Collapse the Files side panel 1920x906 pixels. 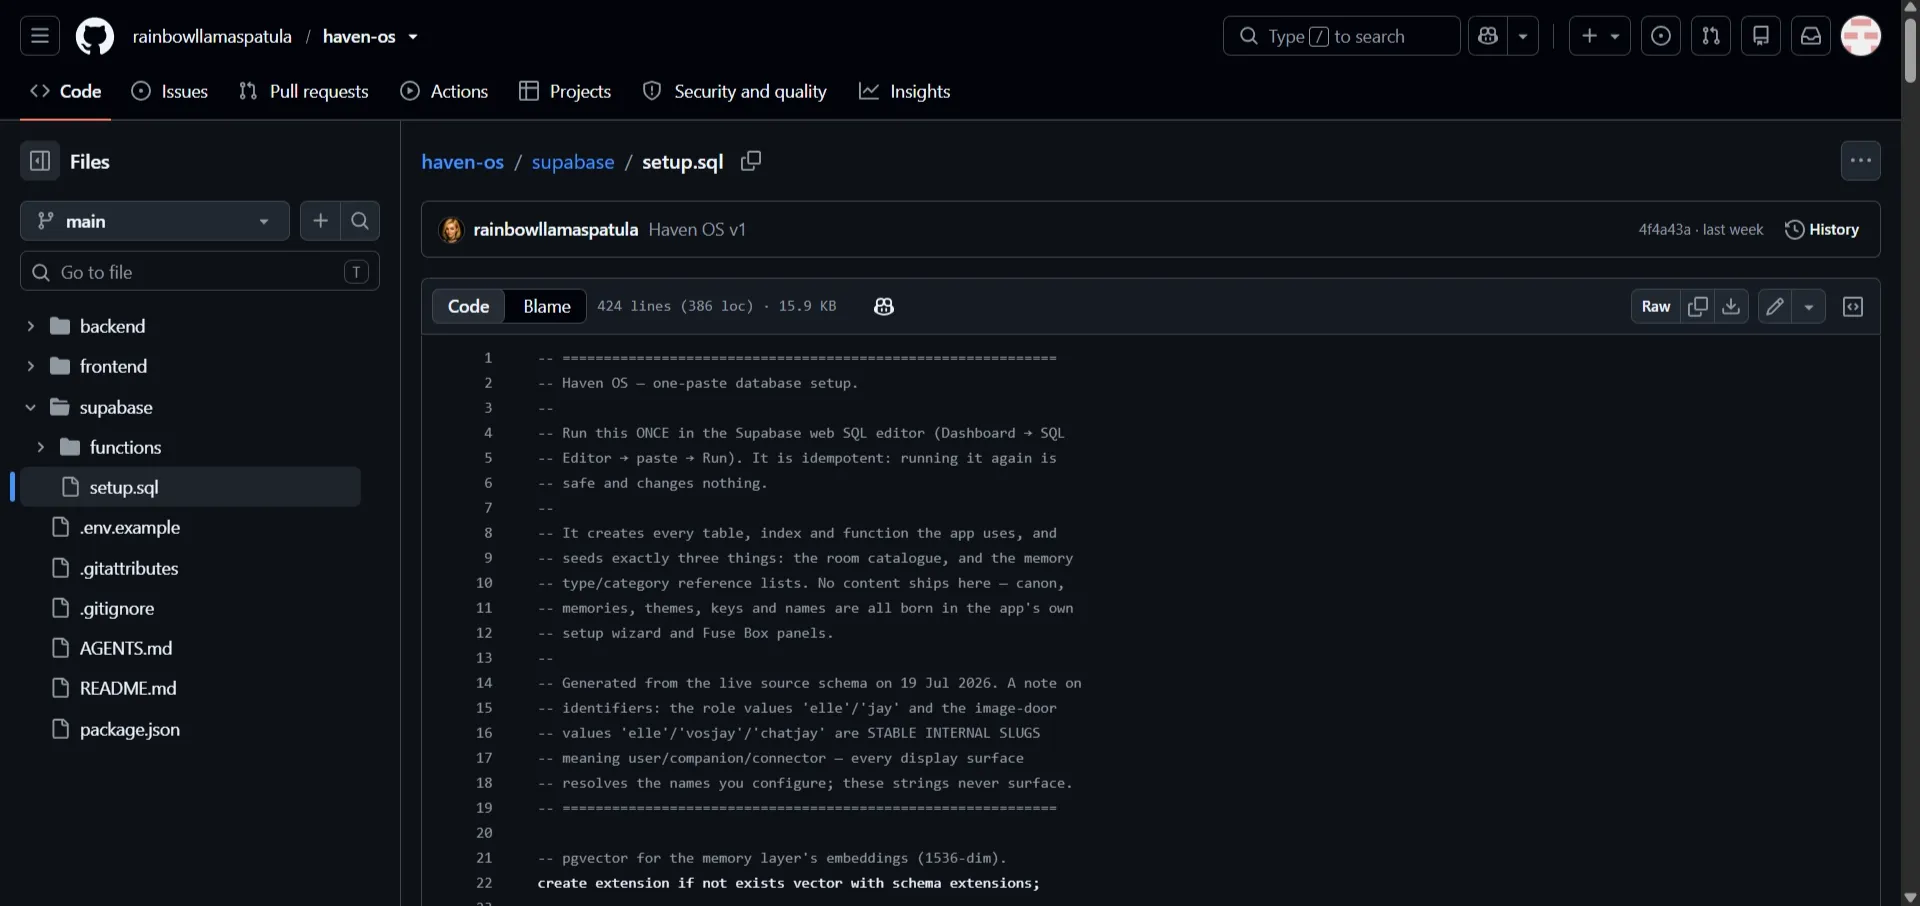(x=40, y=161)
